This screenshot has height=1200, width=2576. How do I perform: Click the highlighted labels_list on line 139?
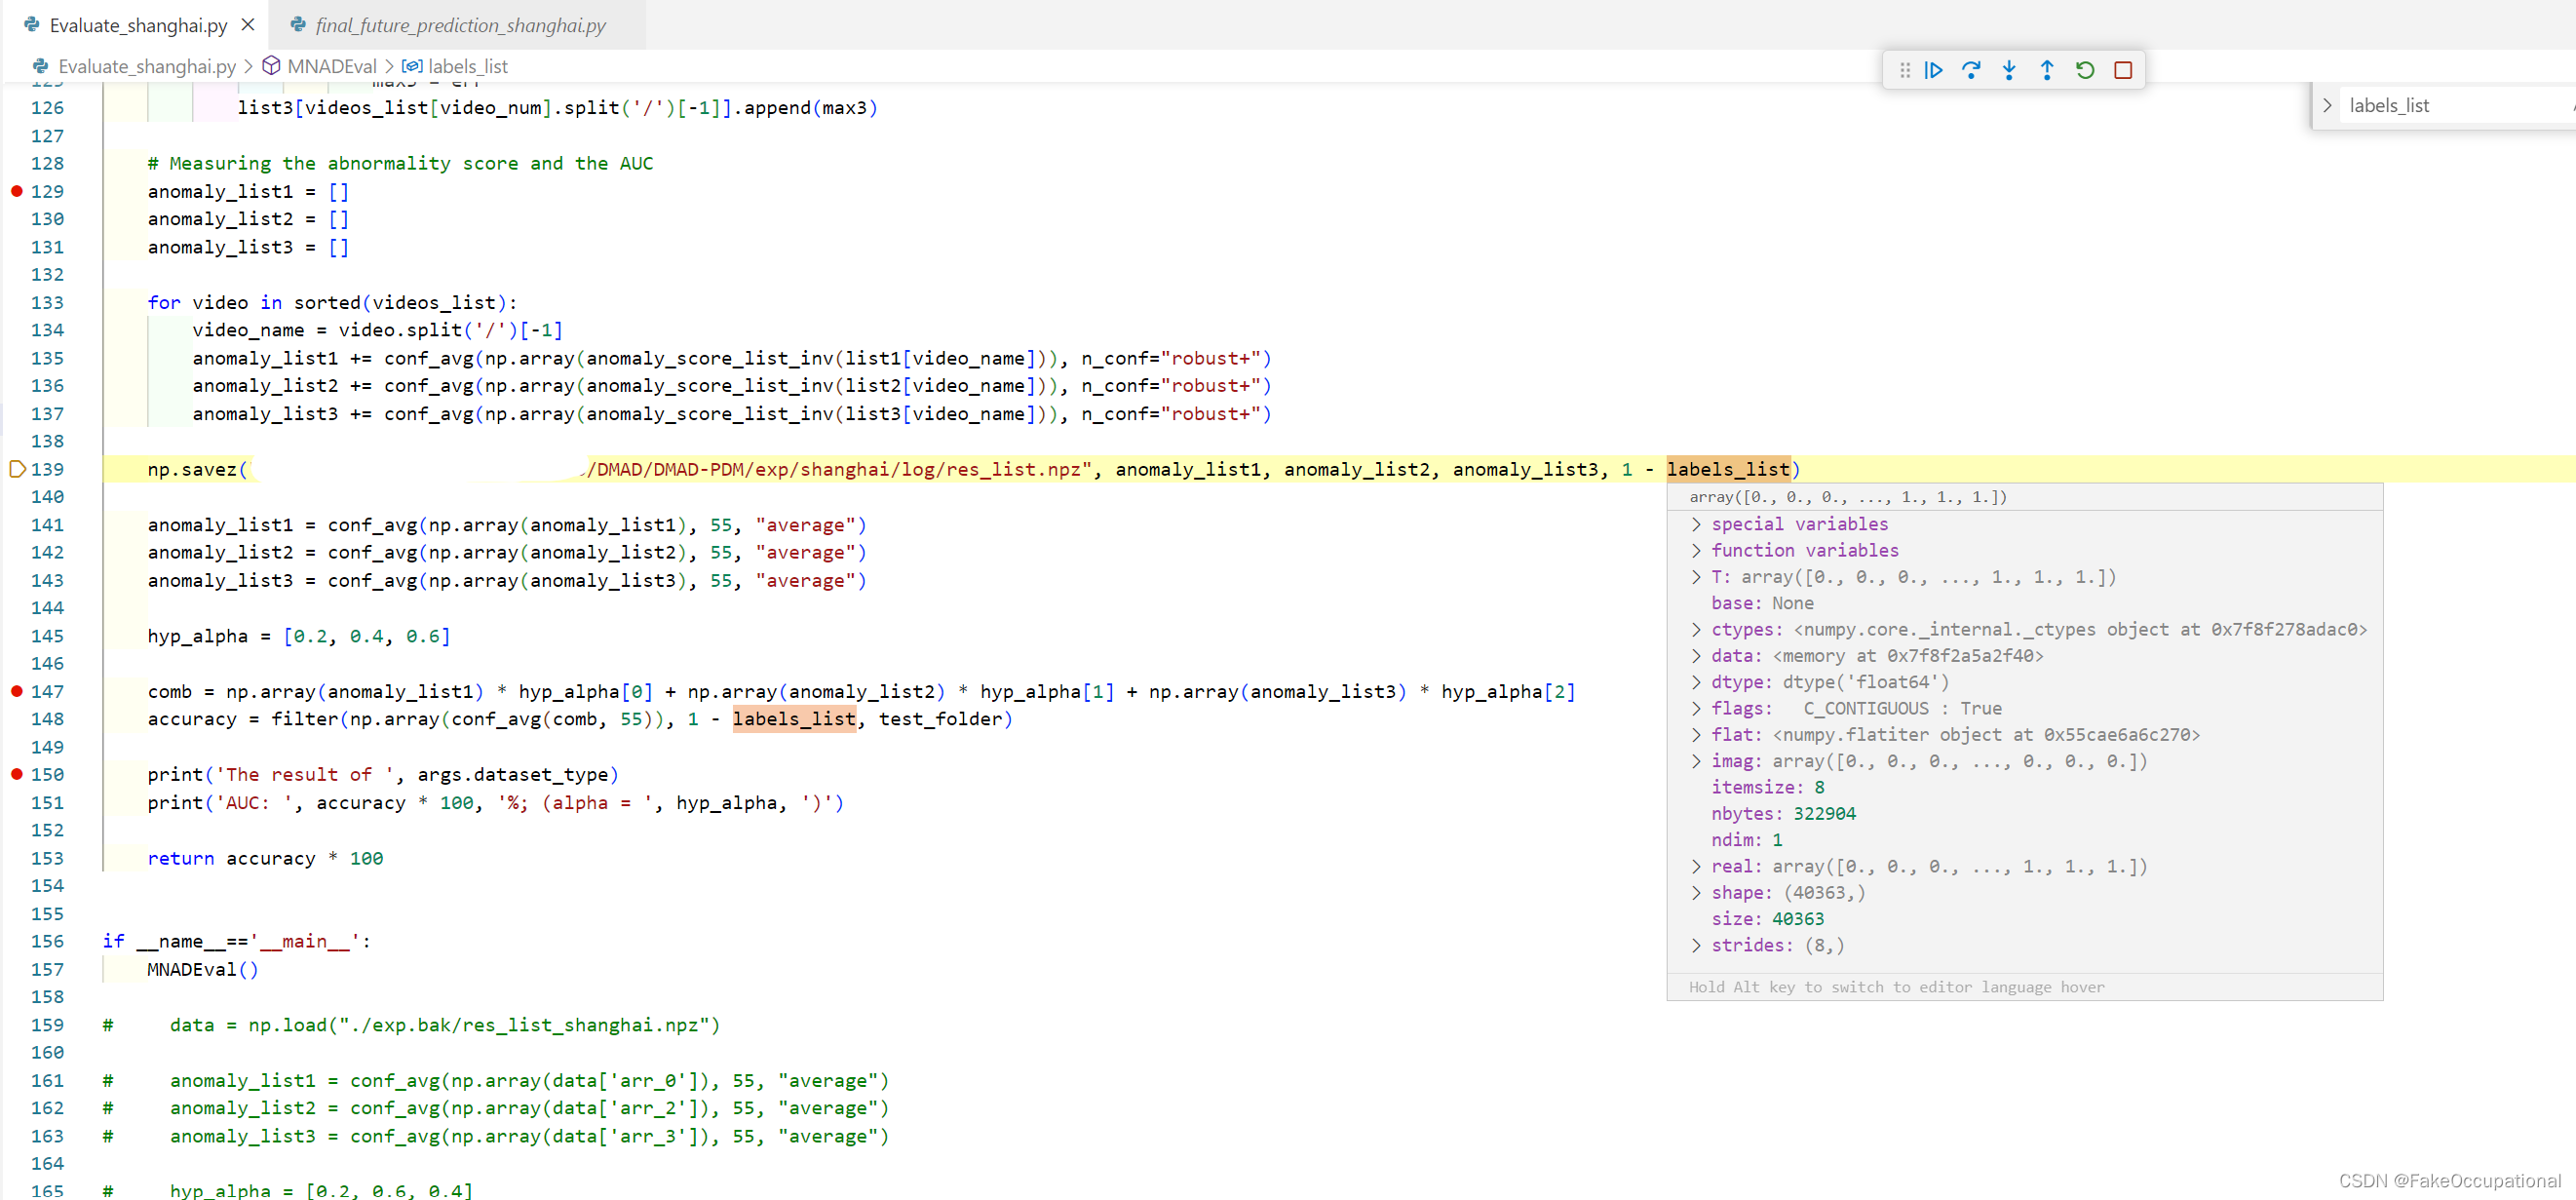1728,469
